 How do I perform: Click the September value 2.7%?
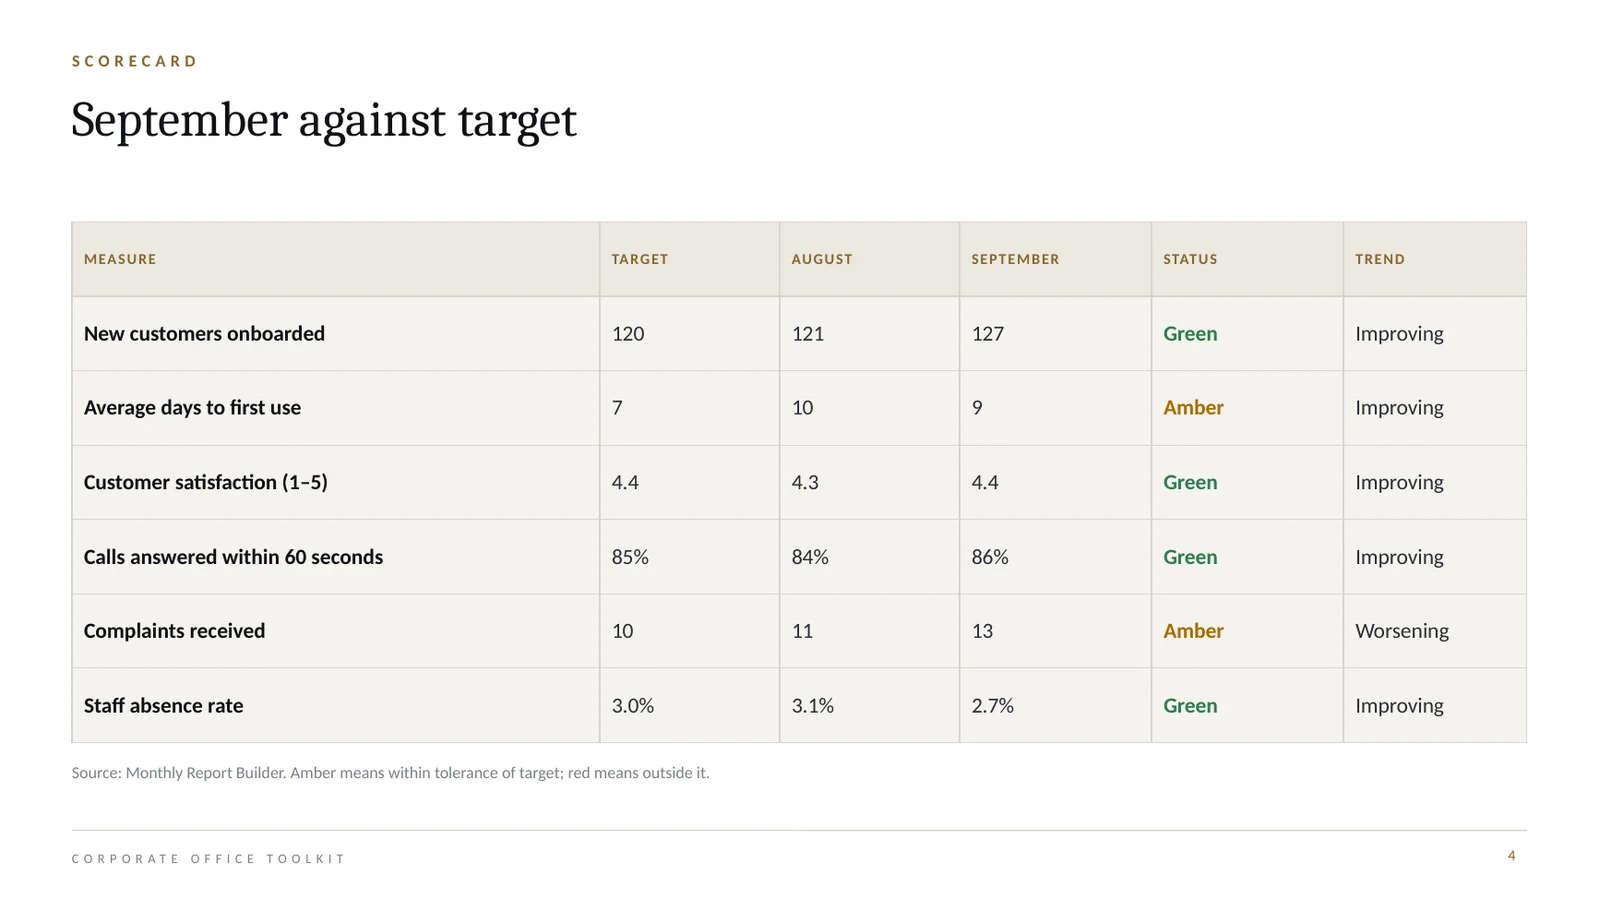(x=993, y=706)
